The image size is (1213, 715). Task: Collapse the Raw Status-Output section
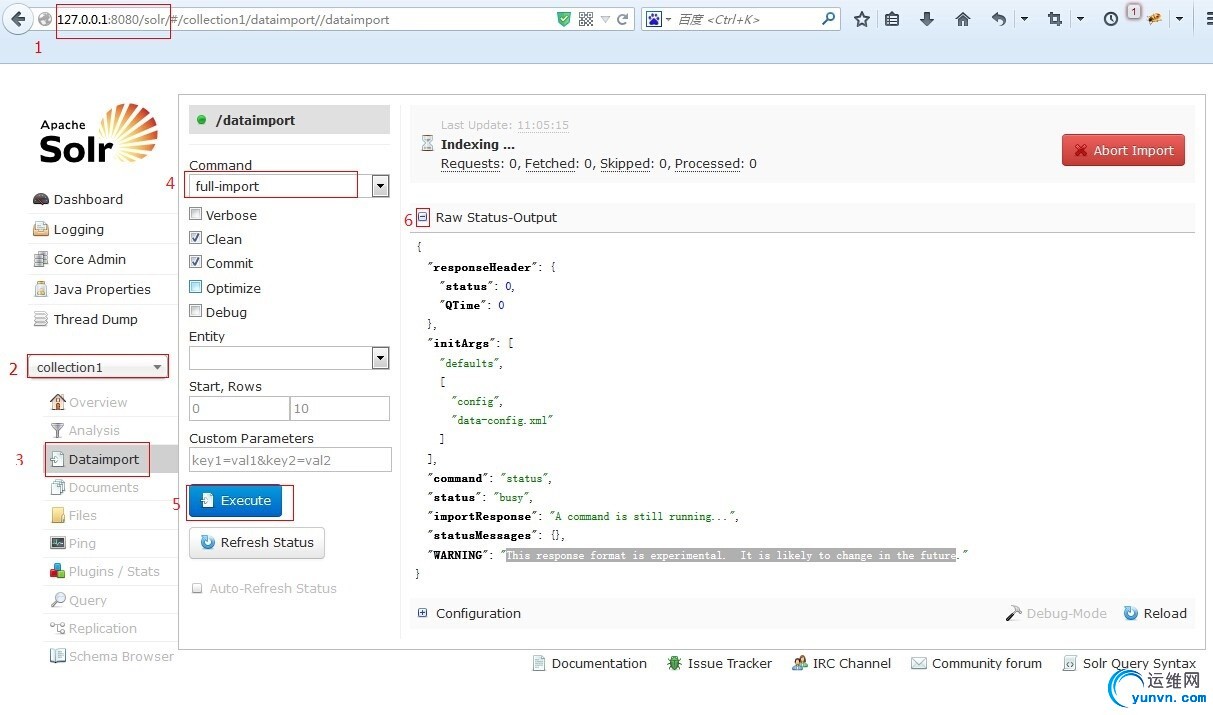pos(423,217)
